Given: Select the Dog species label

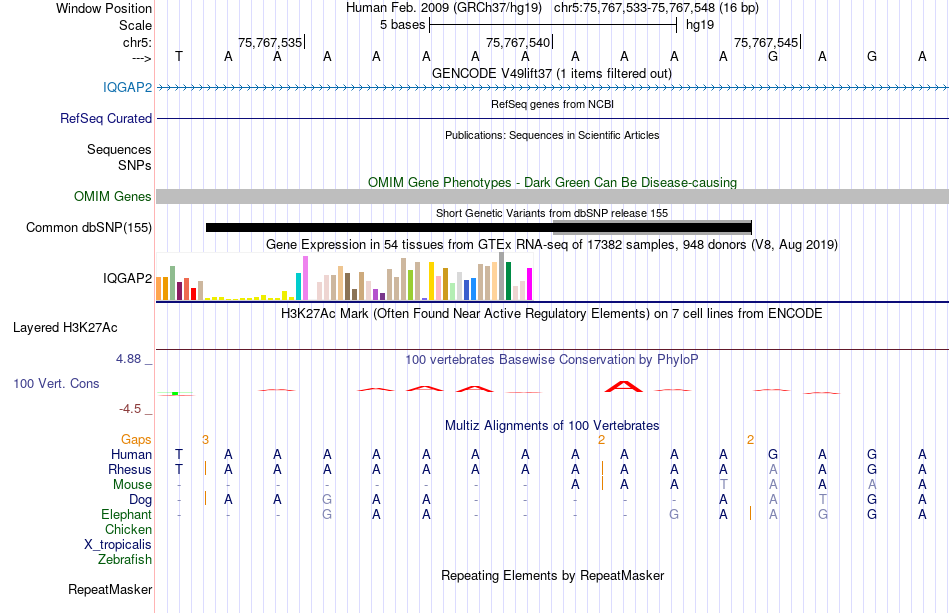Looking at the screenshot, I should 140,499.
